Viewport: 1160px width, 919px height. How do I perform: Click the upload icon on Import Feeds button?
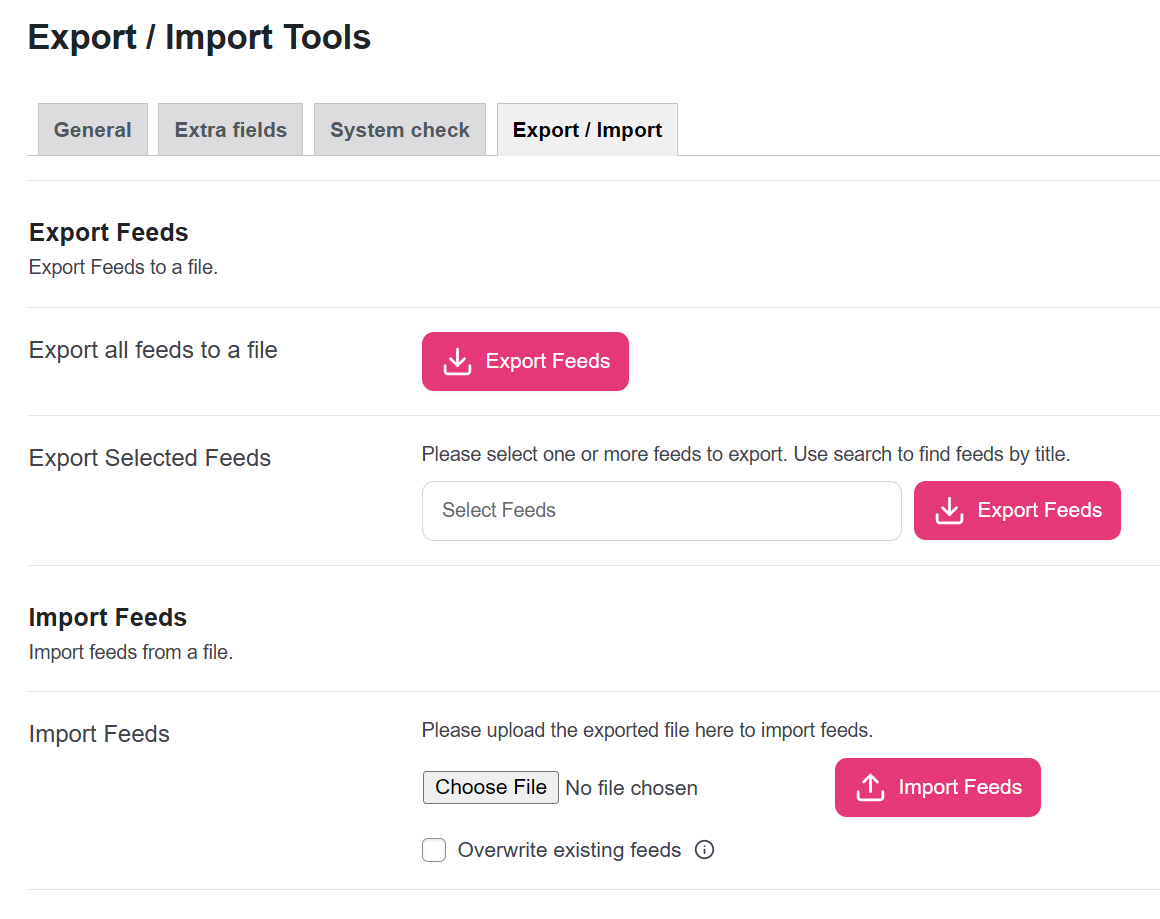(871, 788)
